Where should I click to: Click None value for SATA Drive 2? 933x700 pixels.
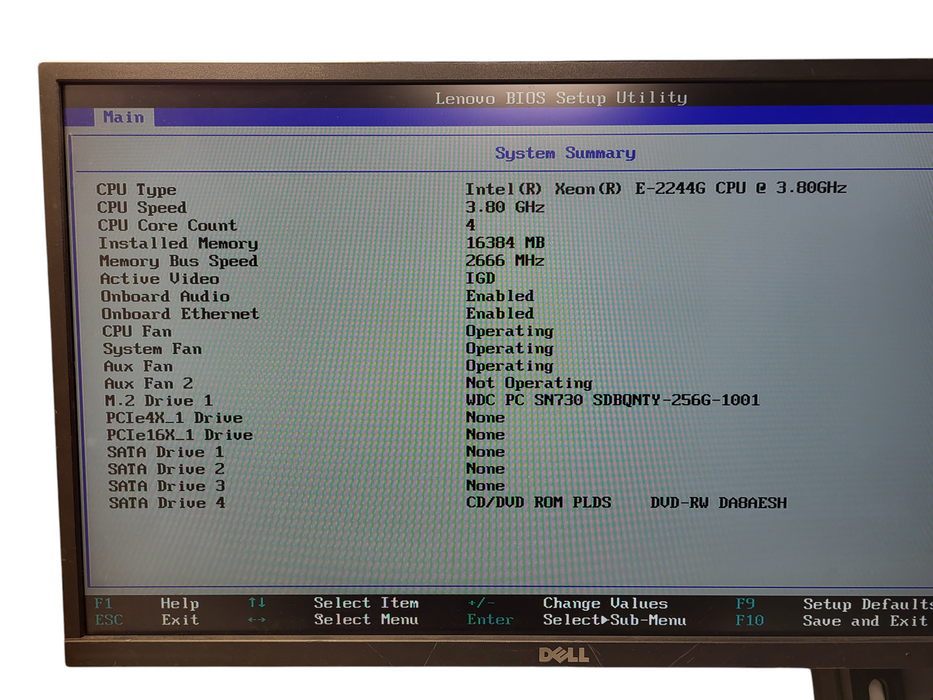(485, 468)
